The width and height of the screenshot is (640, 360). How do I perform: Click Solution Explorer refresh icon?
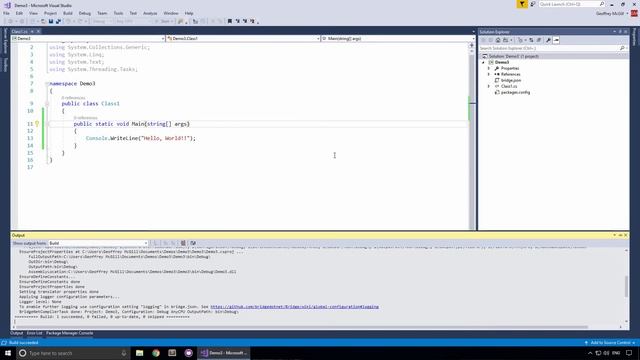[x=531, y=40]
